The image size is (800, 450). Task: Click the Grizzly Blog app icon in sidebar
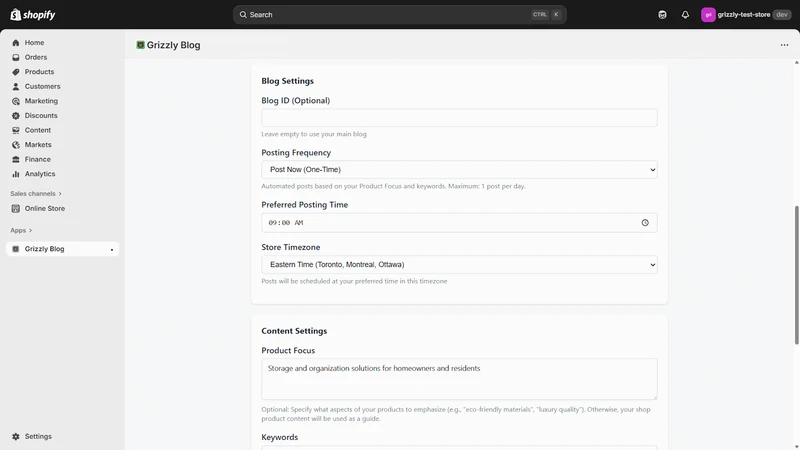16,249
